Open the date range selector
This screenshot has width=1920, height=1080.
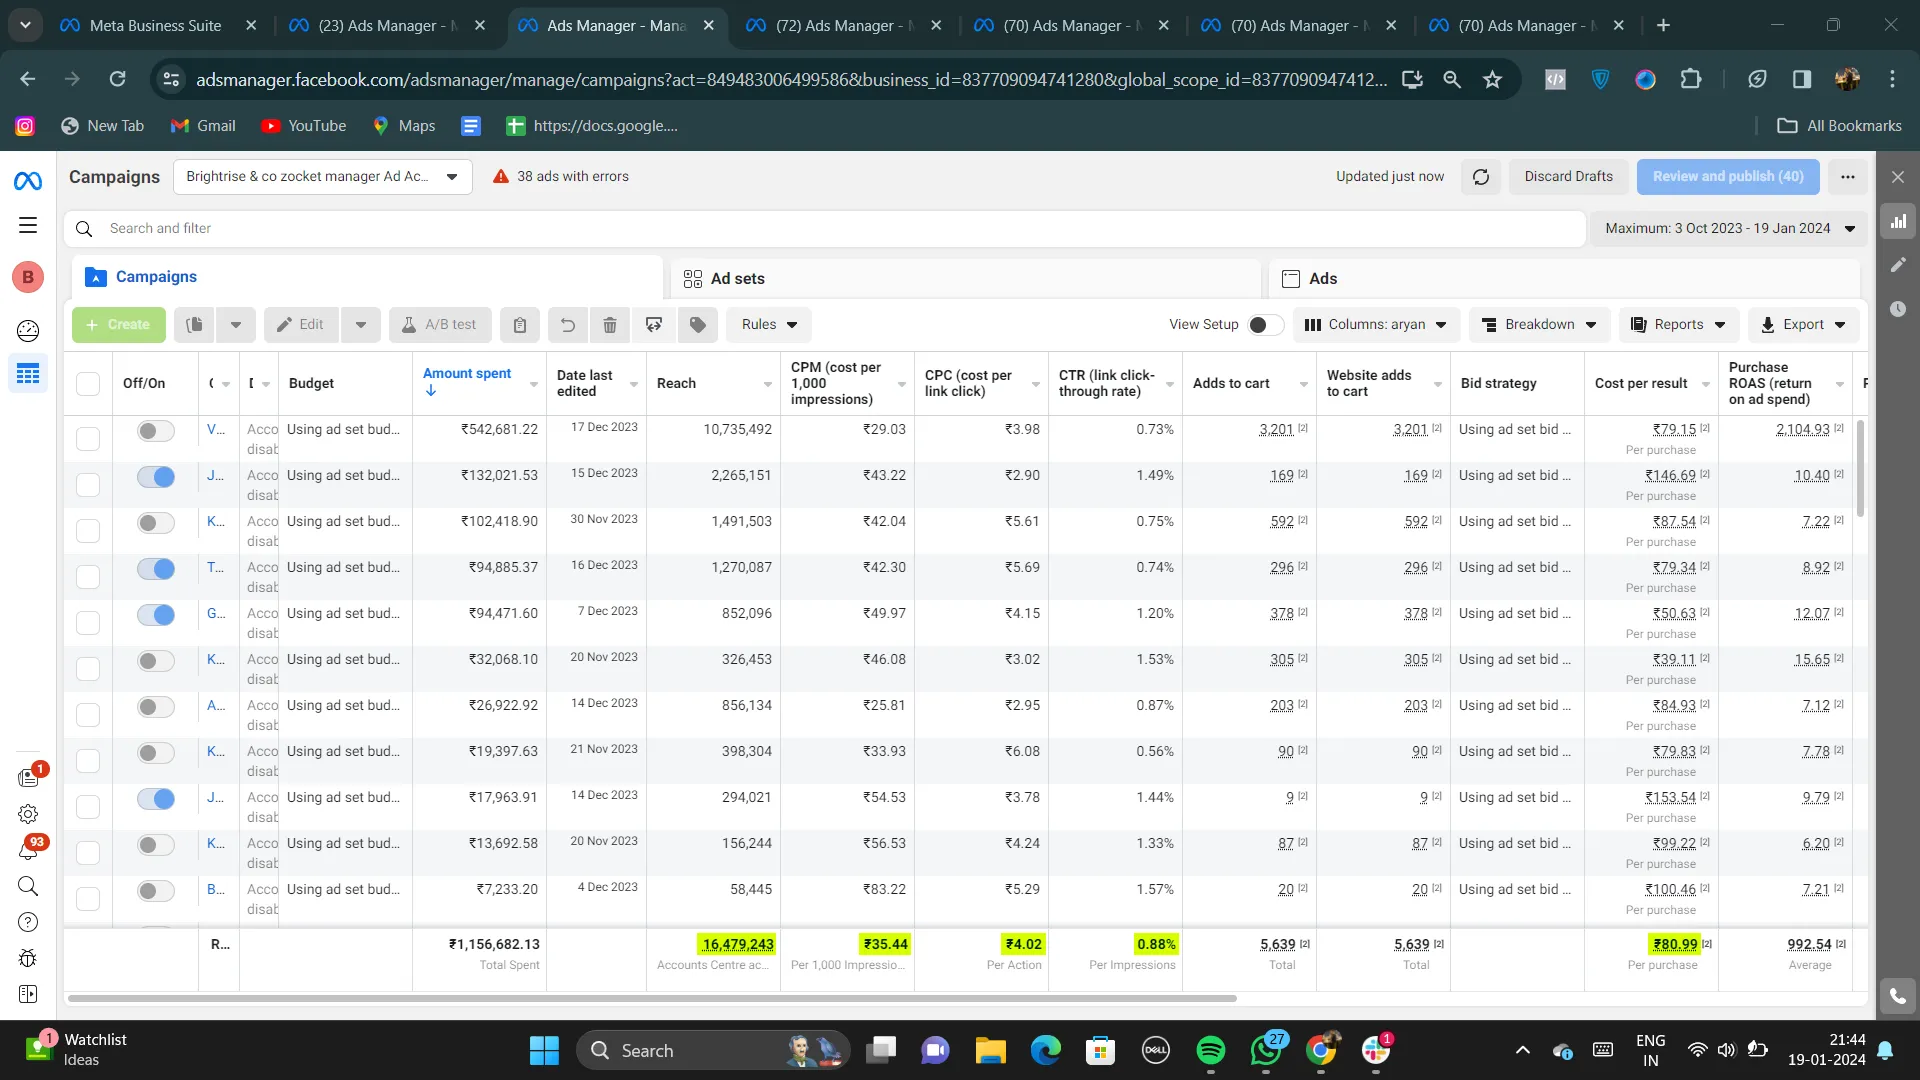point(1729,229)
